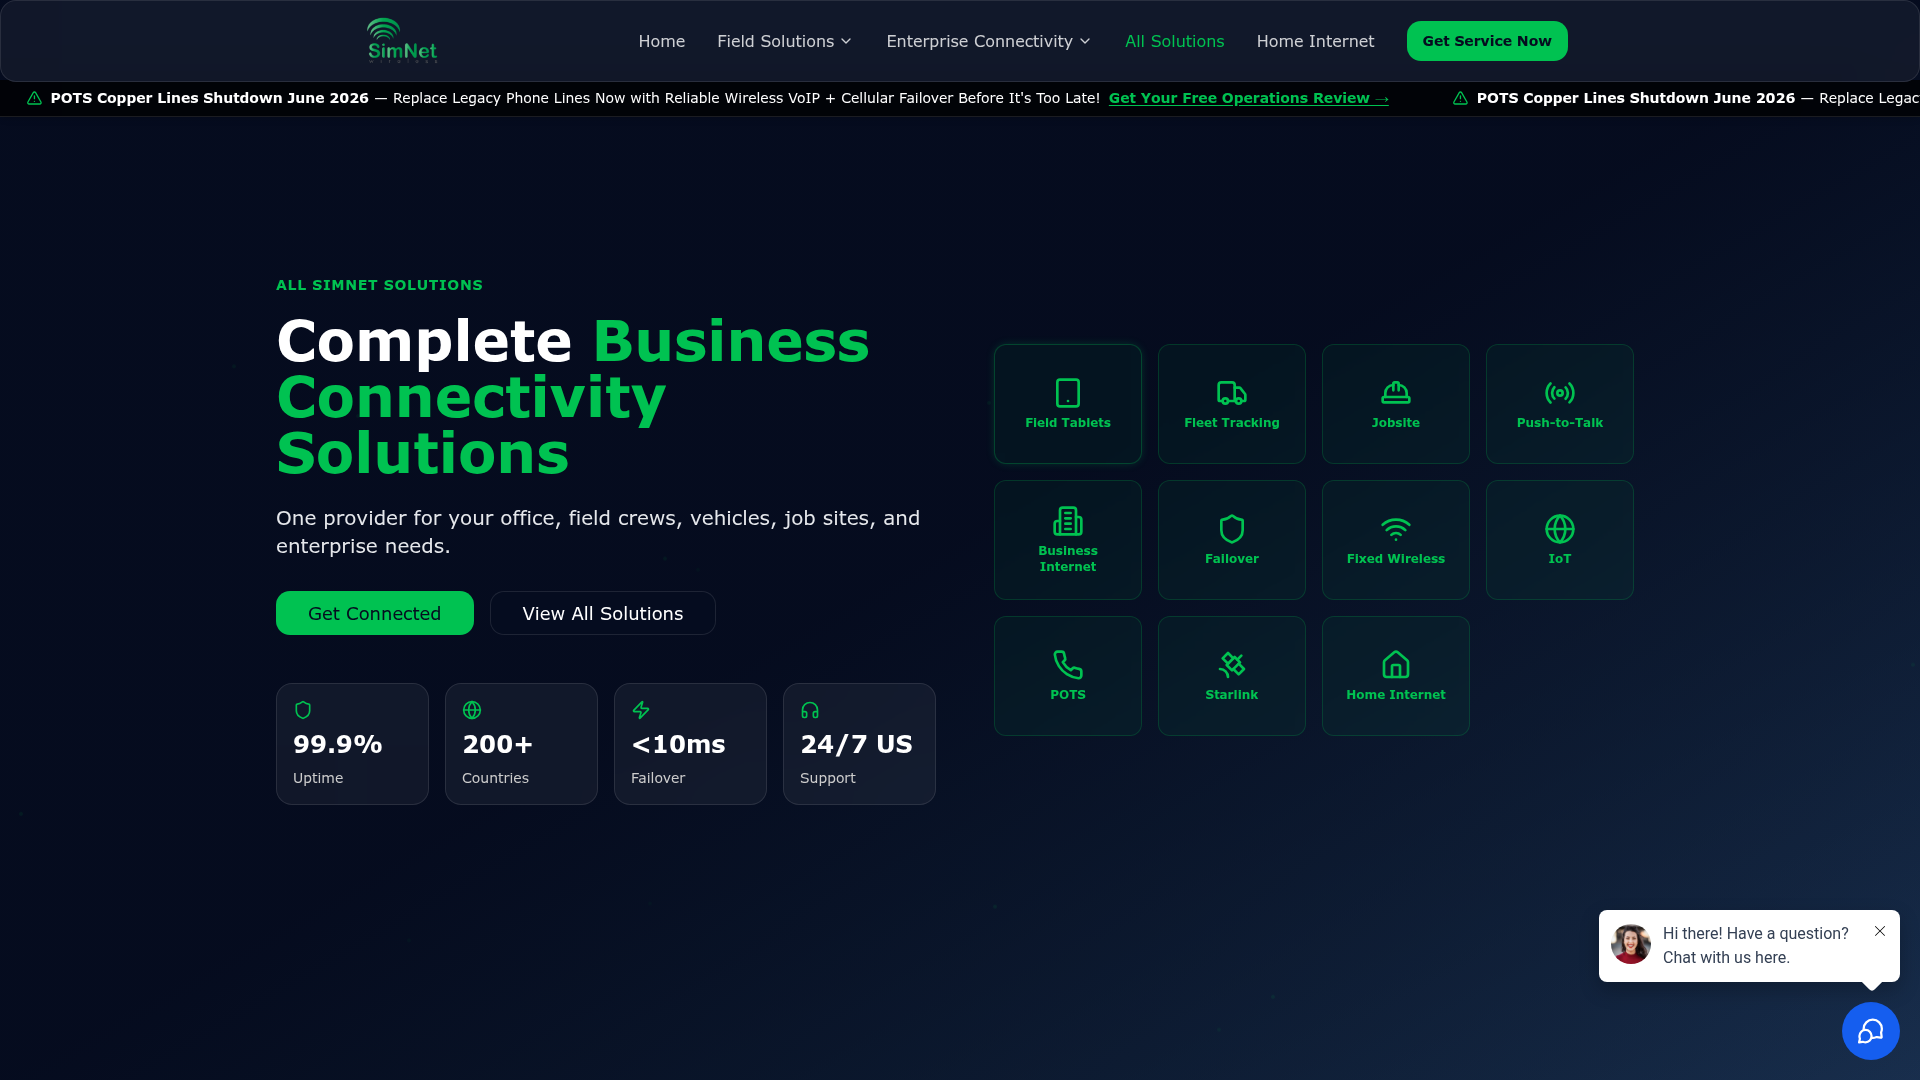Expand the Field Solutions dropdown
The width and height of the screenshot is (1920, 1080).
coord(785,41)
